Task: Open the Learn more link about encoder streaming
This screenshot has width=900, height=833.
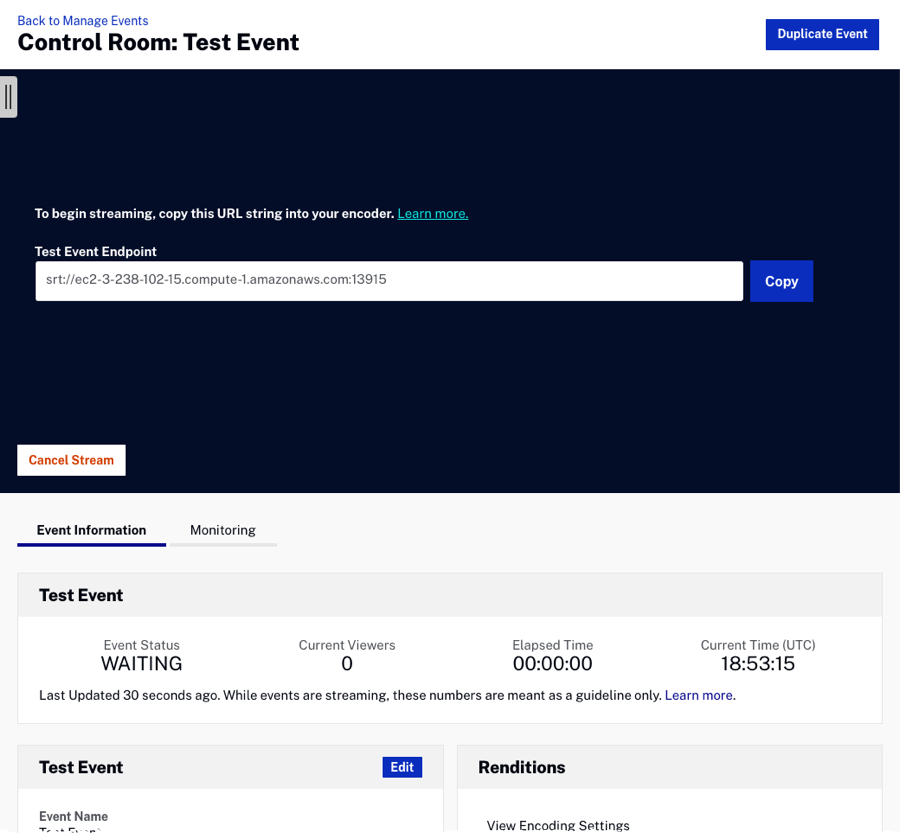Action: click(432, 213)
